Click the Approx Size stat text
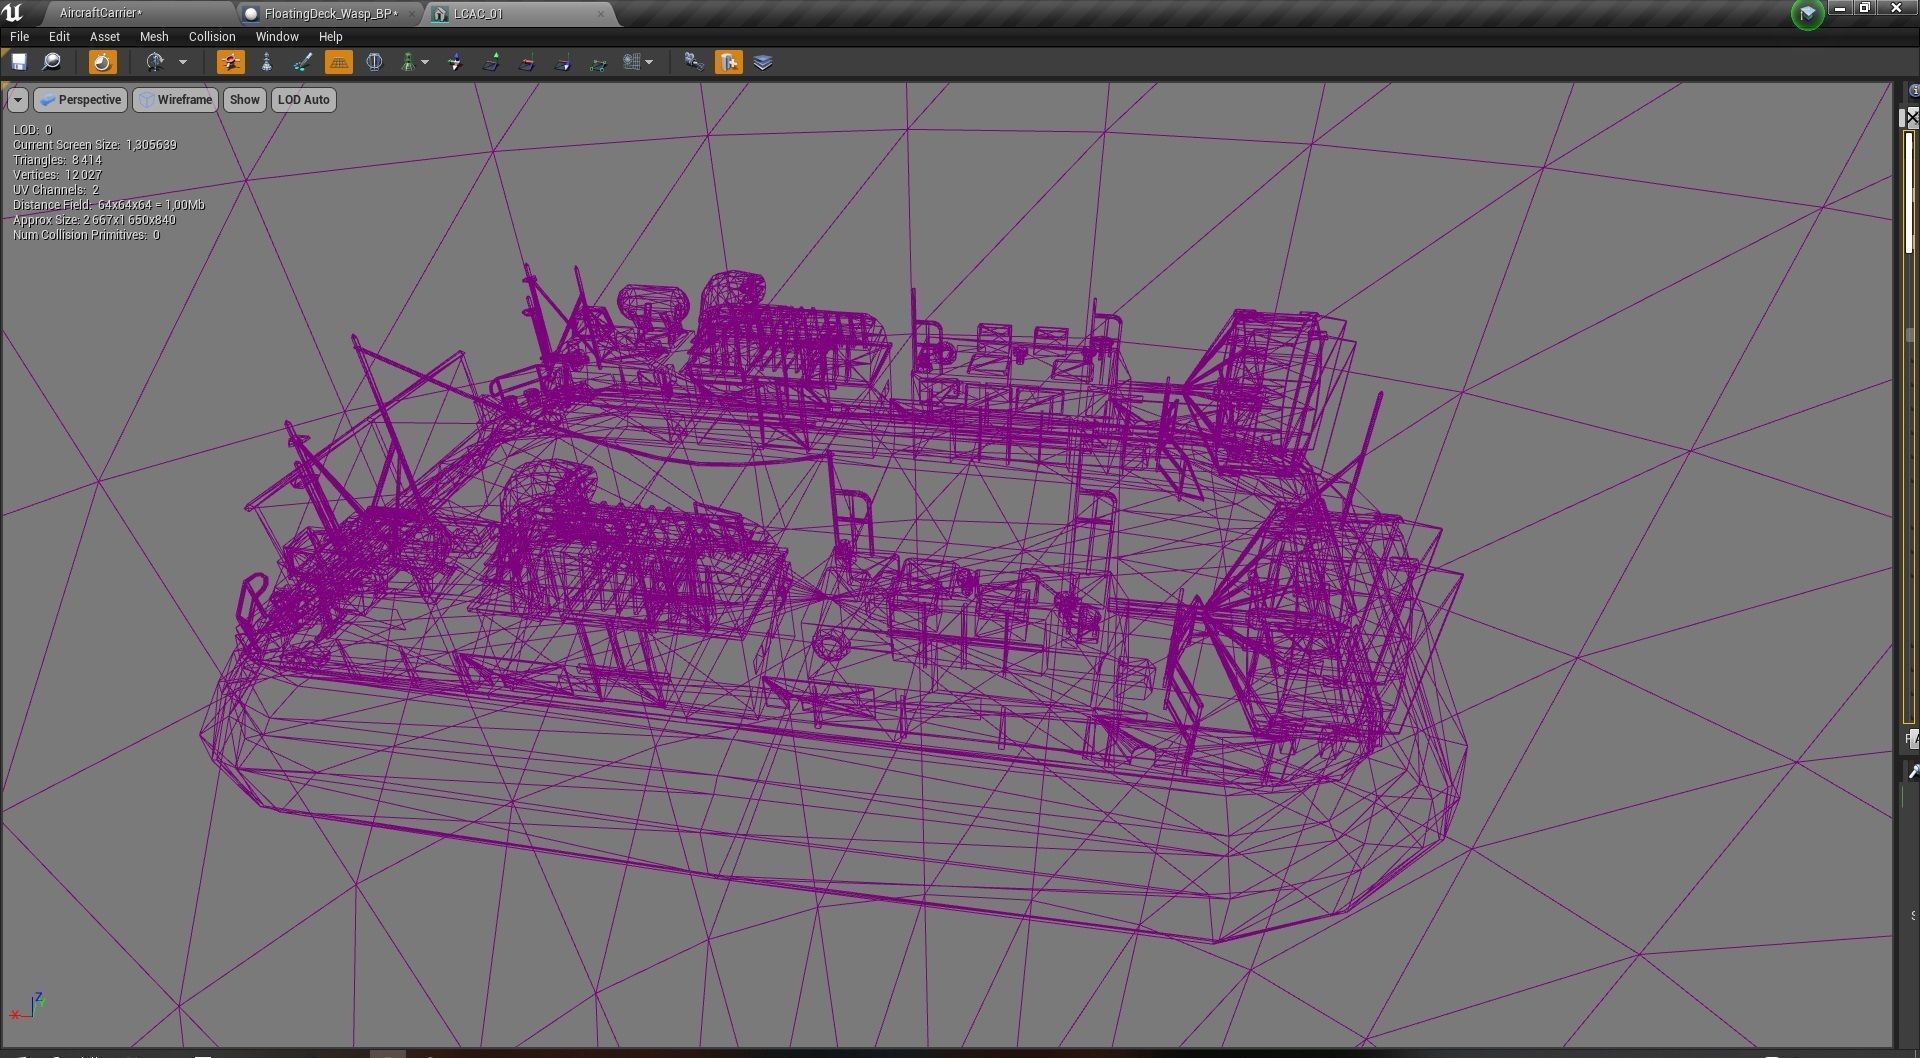The height and width of the screenshot is (1058, 1920). point(94,220)
